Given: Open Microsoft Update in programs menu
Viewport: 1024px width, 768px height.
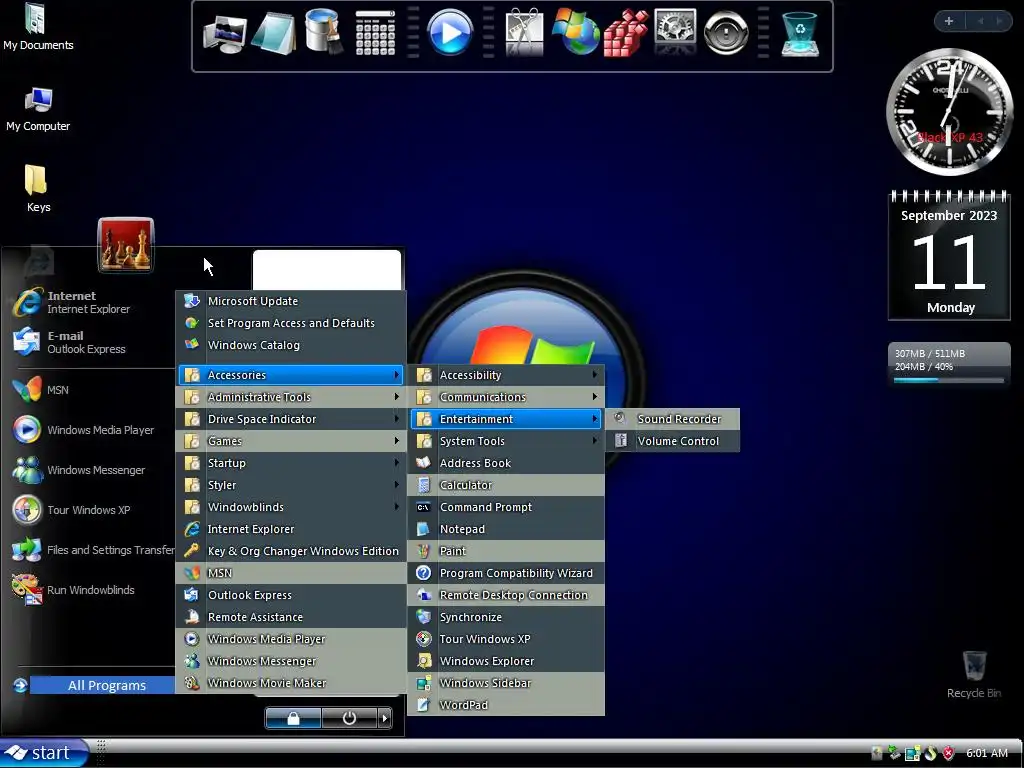Looking at the screenshot, I should click(x=291, y=301).
